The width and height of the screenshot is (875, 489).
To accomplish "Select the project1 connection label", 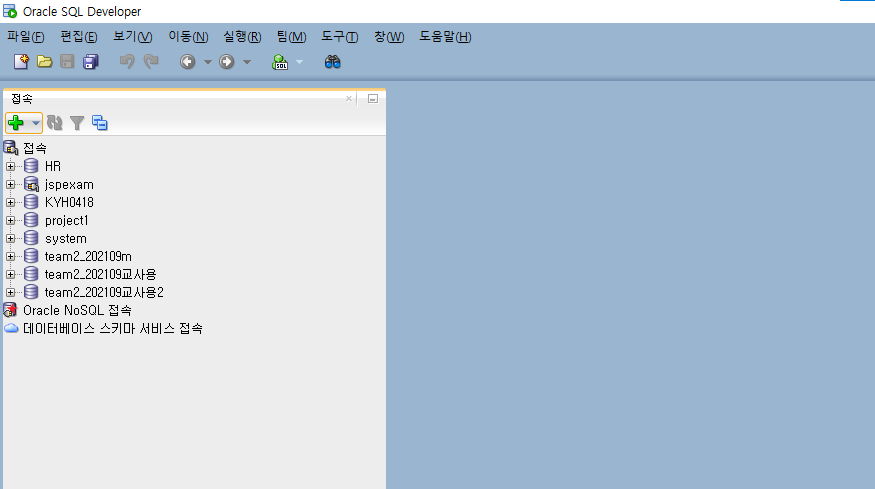I will tap(66, 220).
